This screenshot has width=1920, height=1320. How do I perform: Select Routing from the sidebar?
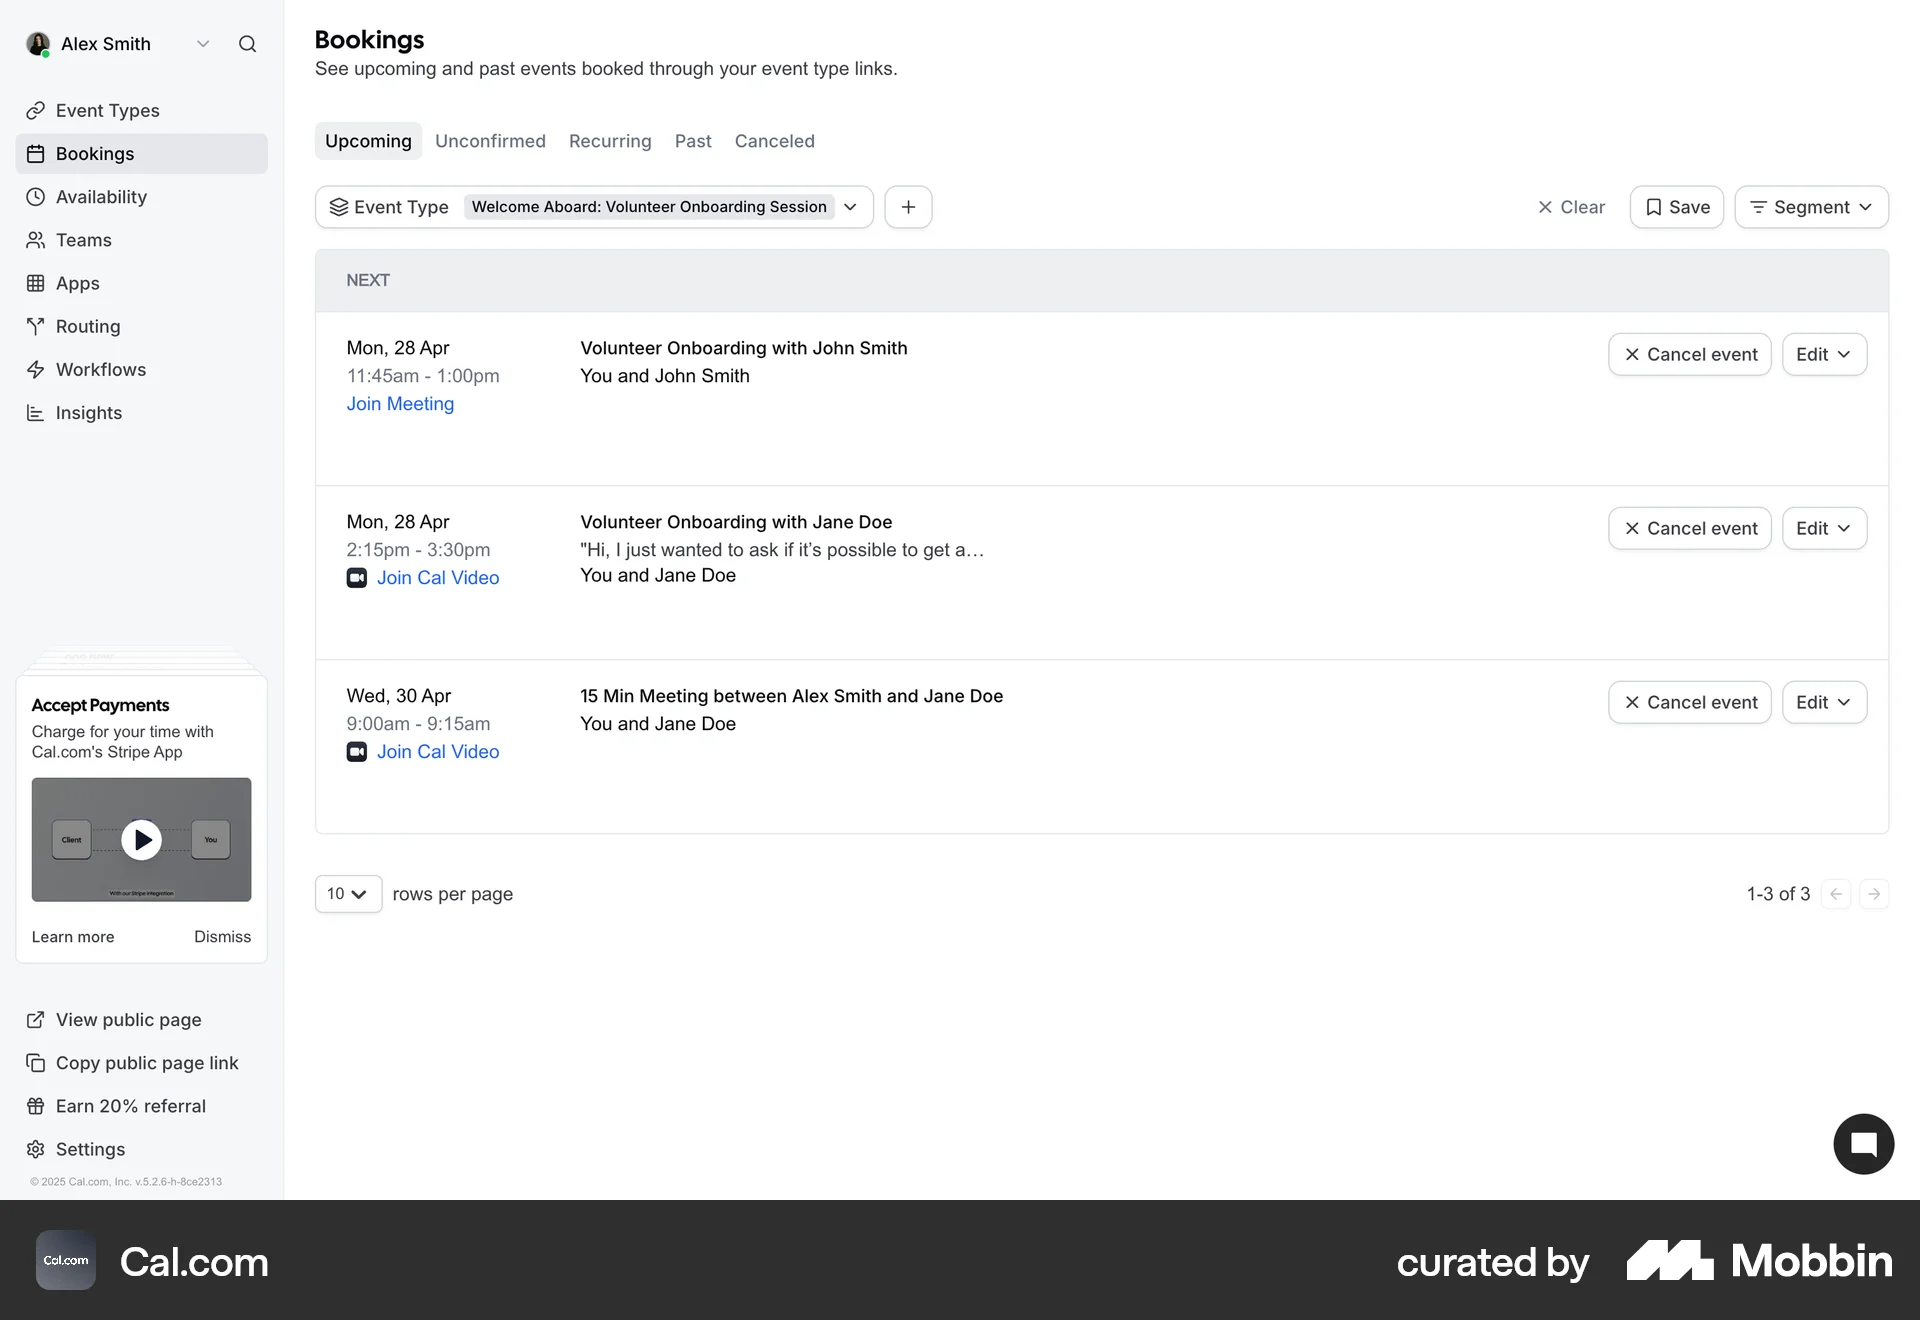click(x=86, y=326)
